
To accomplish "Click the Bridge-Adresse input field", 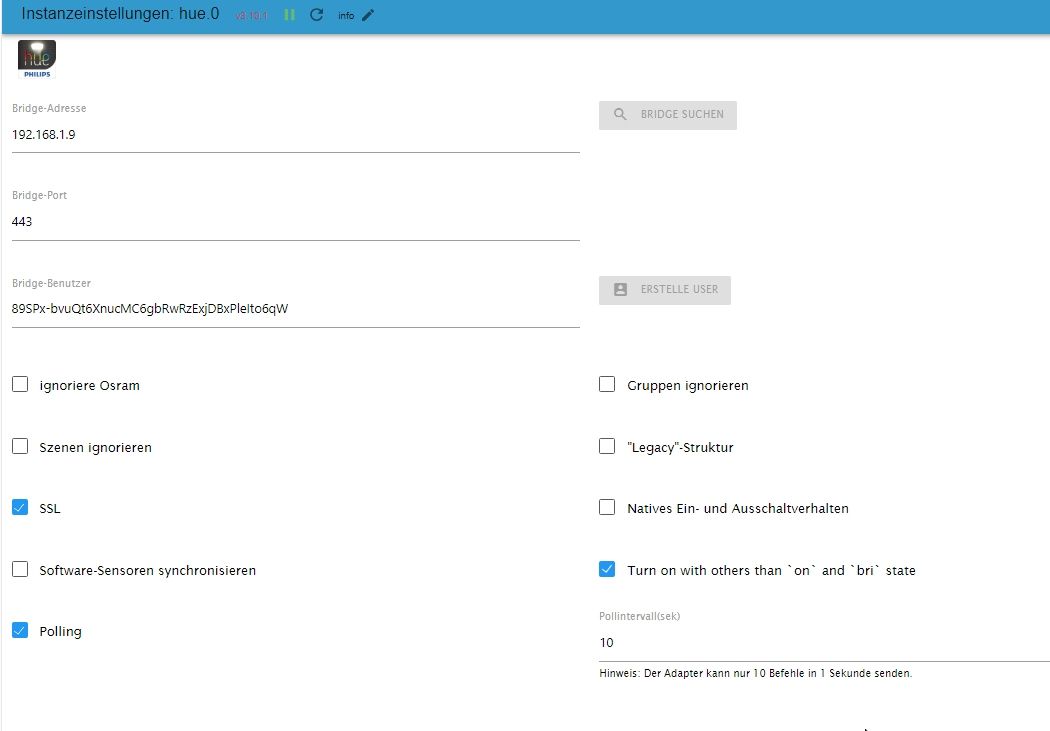I will 295,135.
